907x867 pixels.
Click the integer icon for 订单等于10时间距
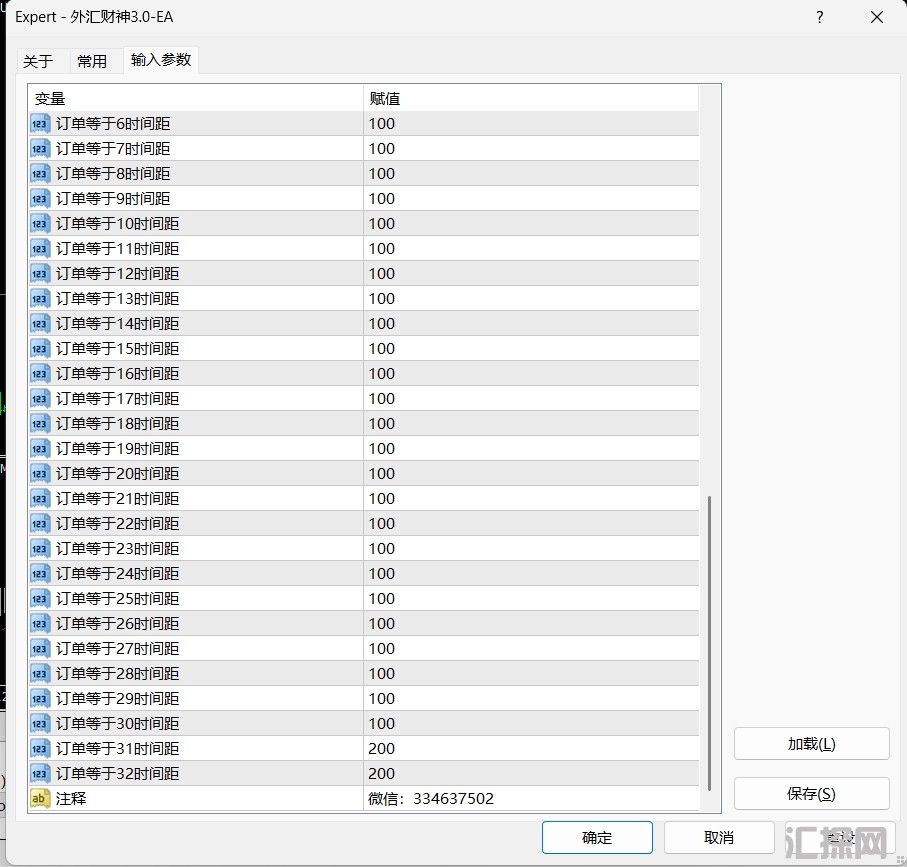(40, 224)
